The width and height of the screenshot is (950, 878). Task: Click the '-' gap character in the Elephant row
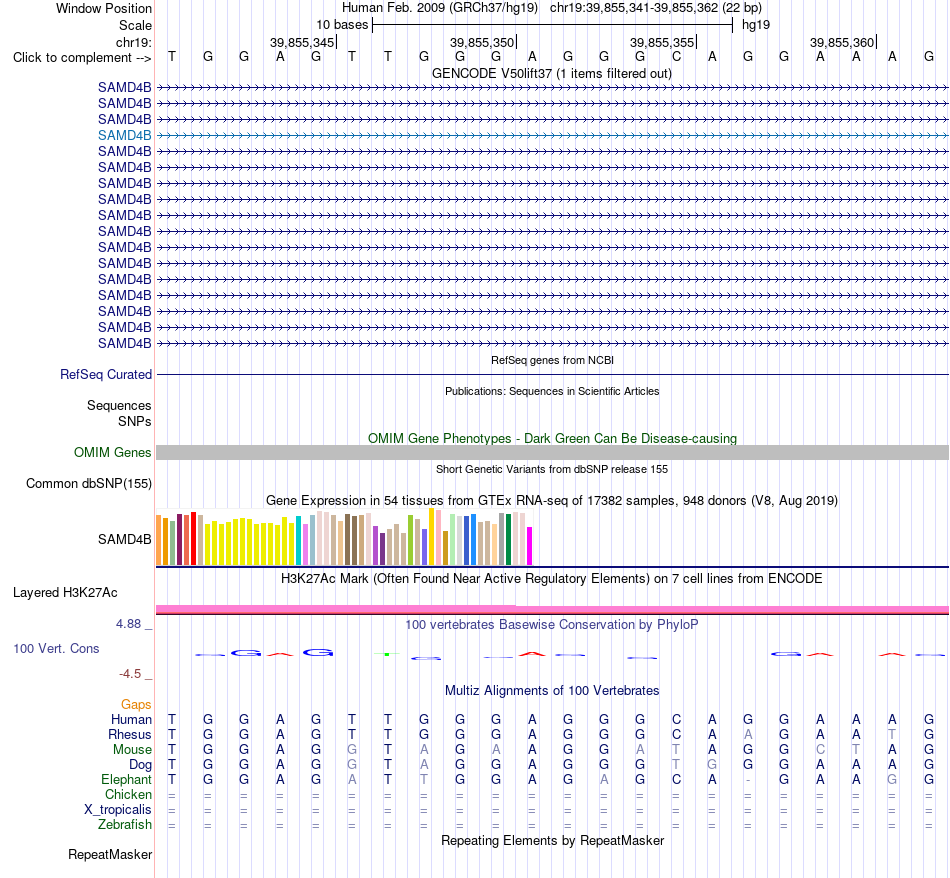[x=748, y=780]
